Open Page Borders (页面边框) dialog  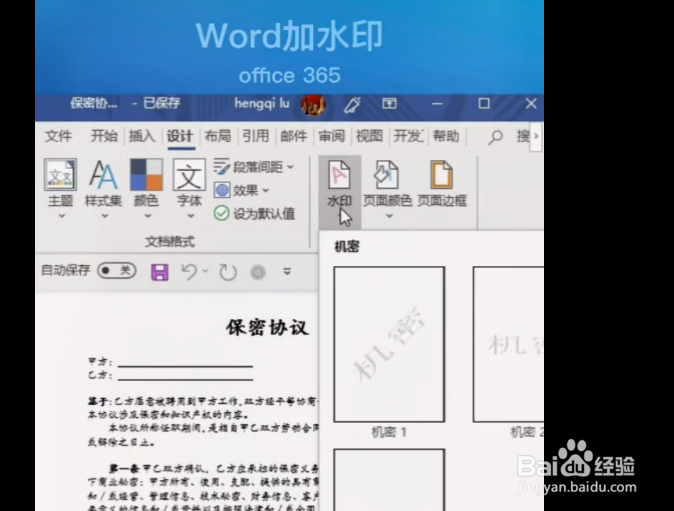[x=442, y=184]
